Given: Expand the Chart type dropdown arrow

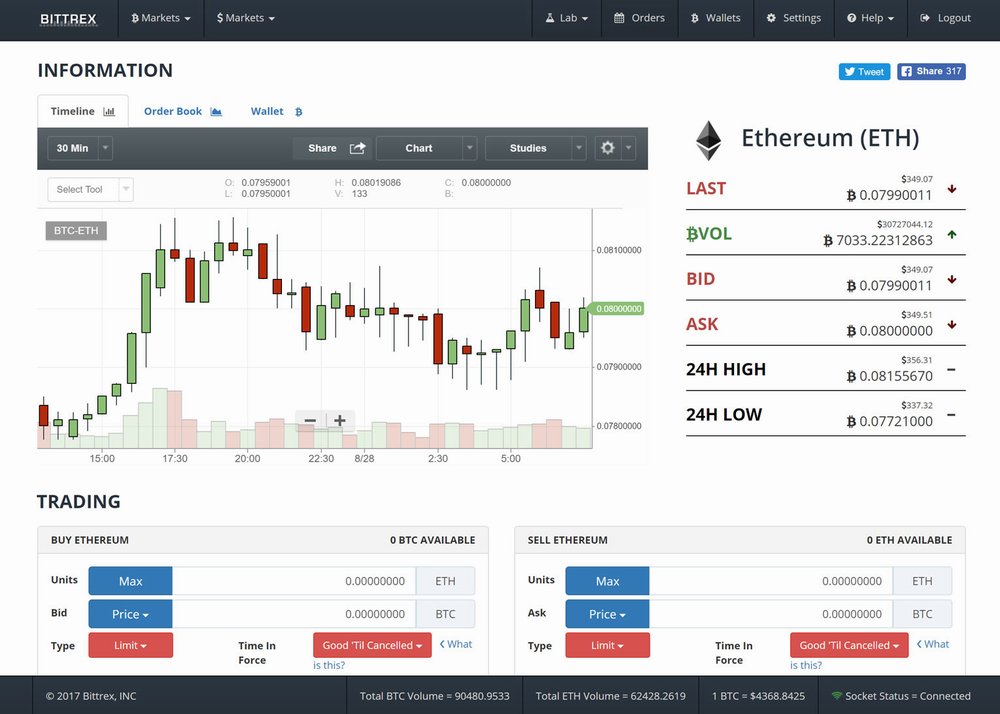Looking at the screenshot, I should pyautogui.click(x=469, y=148).
